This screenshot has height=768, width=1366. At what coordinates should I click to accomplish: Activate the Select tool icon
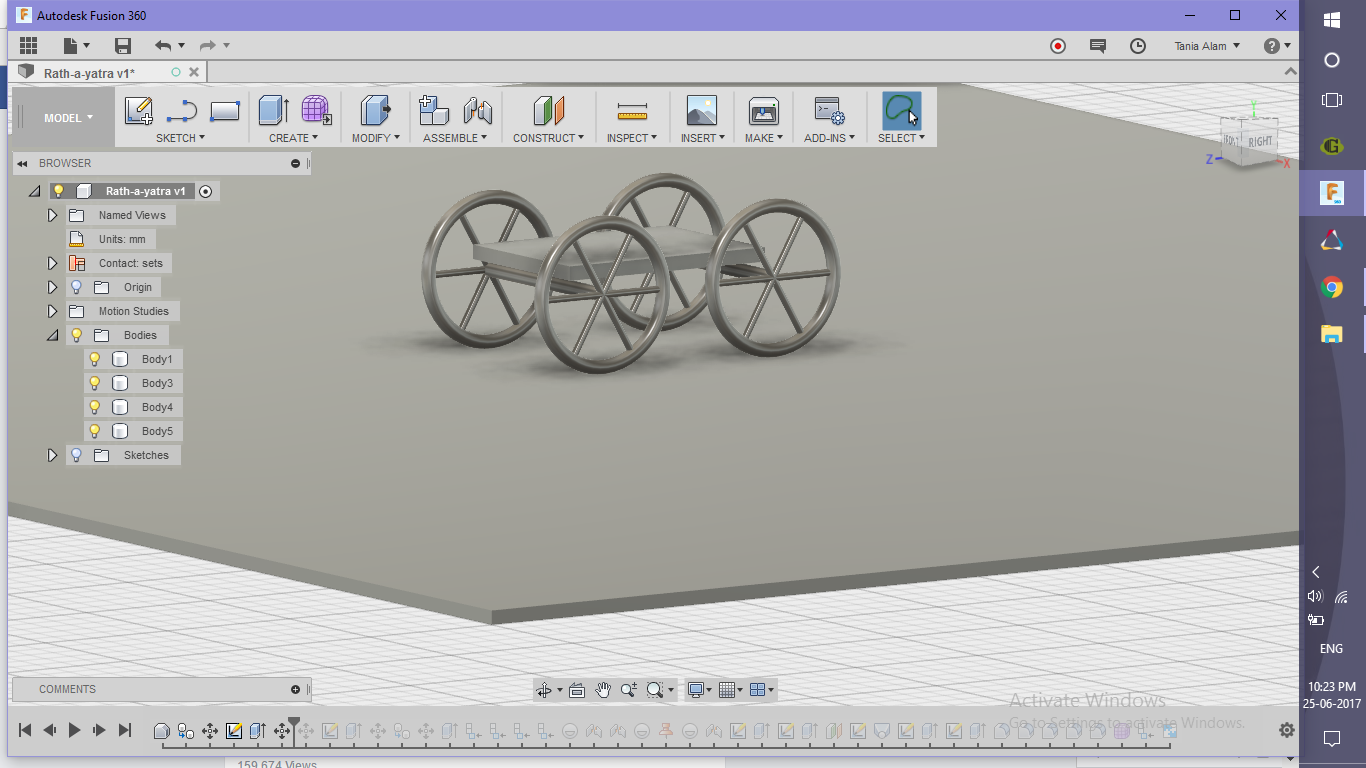click(x=901, y=111)
